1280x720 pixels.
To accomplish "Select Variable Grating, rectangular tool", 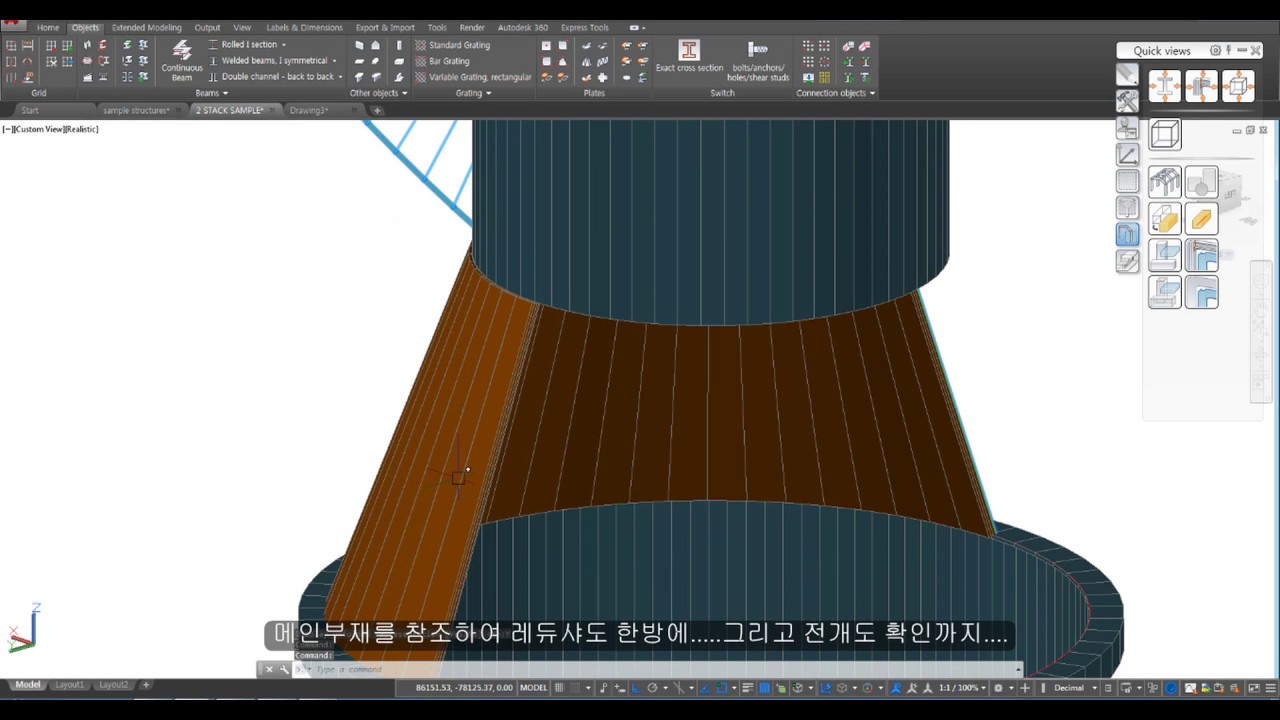I will coord(473,77).
